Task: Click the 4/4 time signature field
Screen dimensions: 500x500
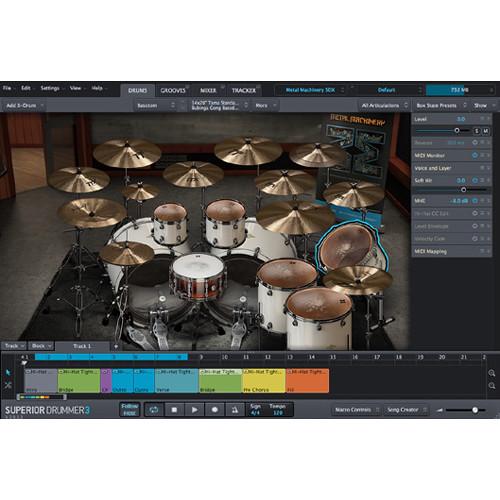Action: tap(255, 413)
